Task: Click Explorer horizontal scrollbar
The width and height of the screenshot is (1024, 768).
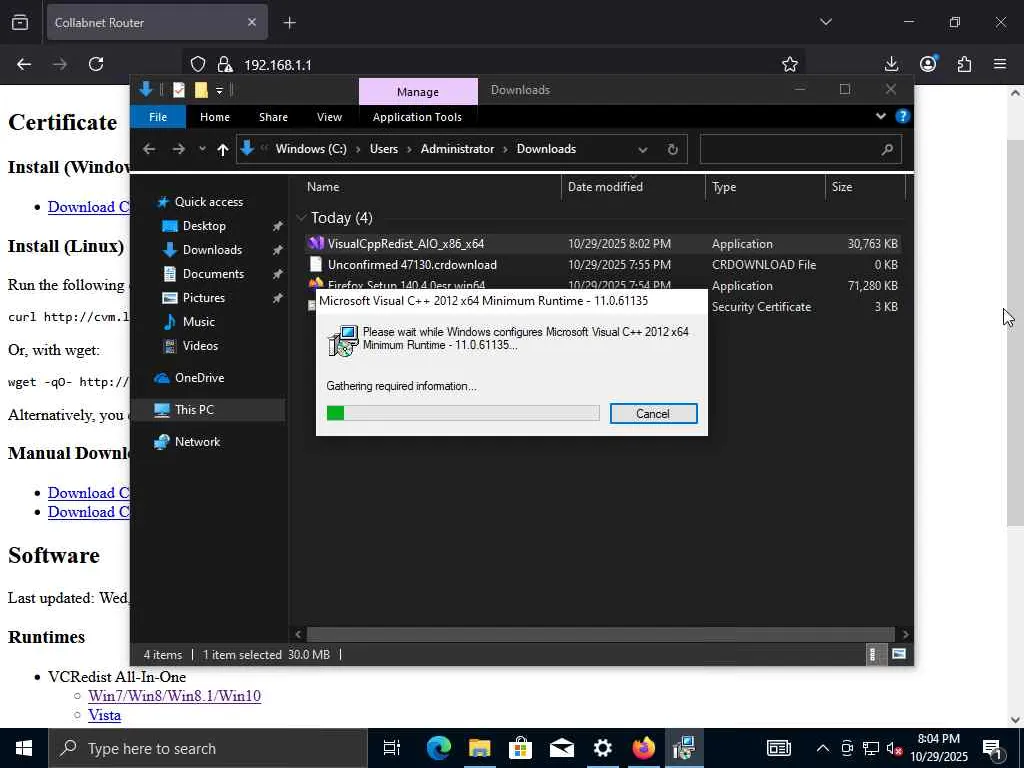Action: [600, 635]
